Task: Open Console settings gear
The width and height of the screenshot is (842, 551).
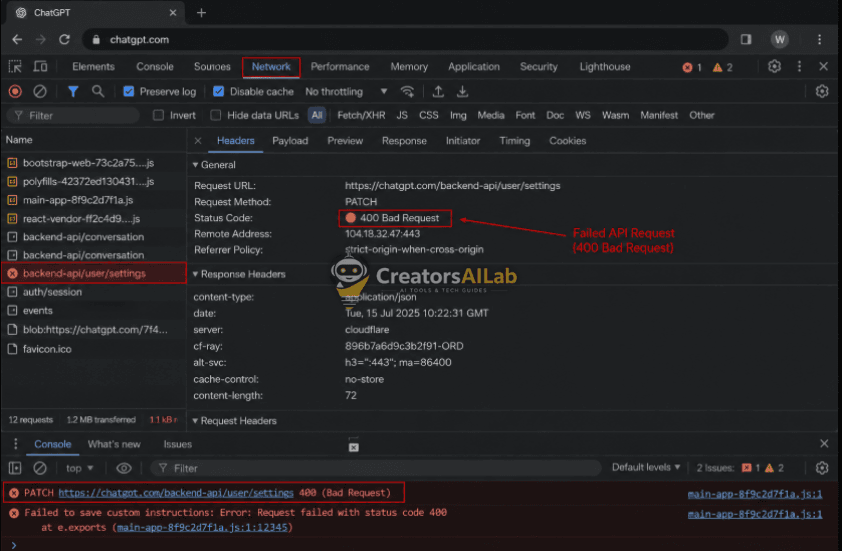Action: click(x=822, y=468)
